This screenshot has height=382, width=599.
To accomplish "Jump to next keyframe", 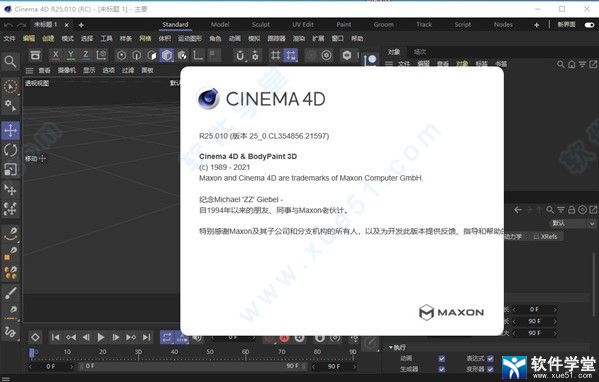I will [x=131, y=337].
